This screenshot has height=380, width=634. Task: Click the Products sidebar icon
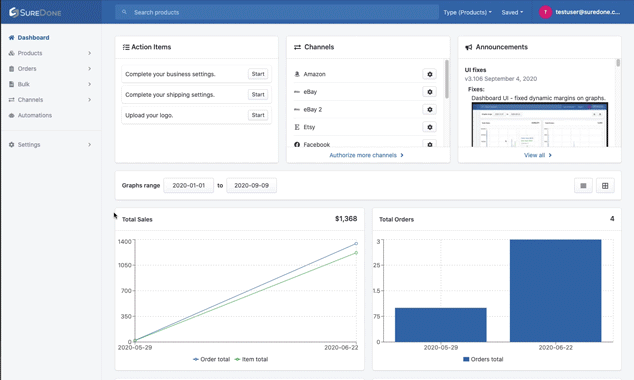11,53
